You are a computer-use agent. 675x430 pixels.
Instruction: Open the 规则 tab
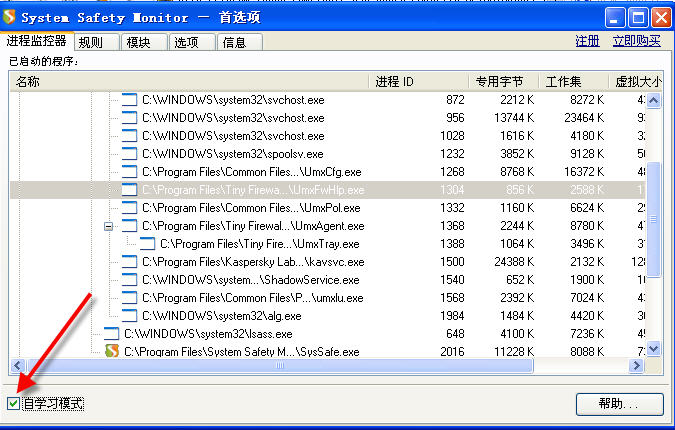point(97,42)
